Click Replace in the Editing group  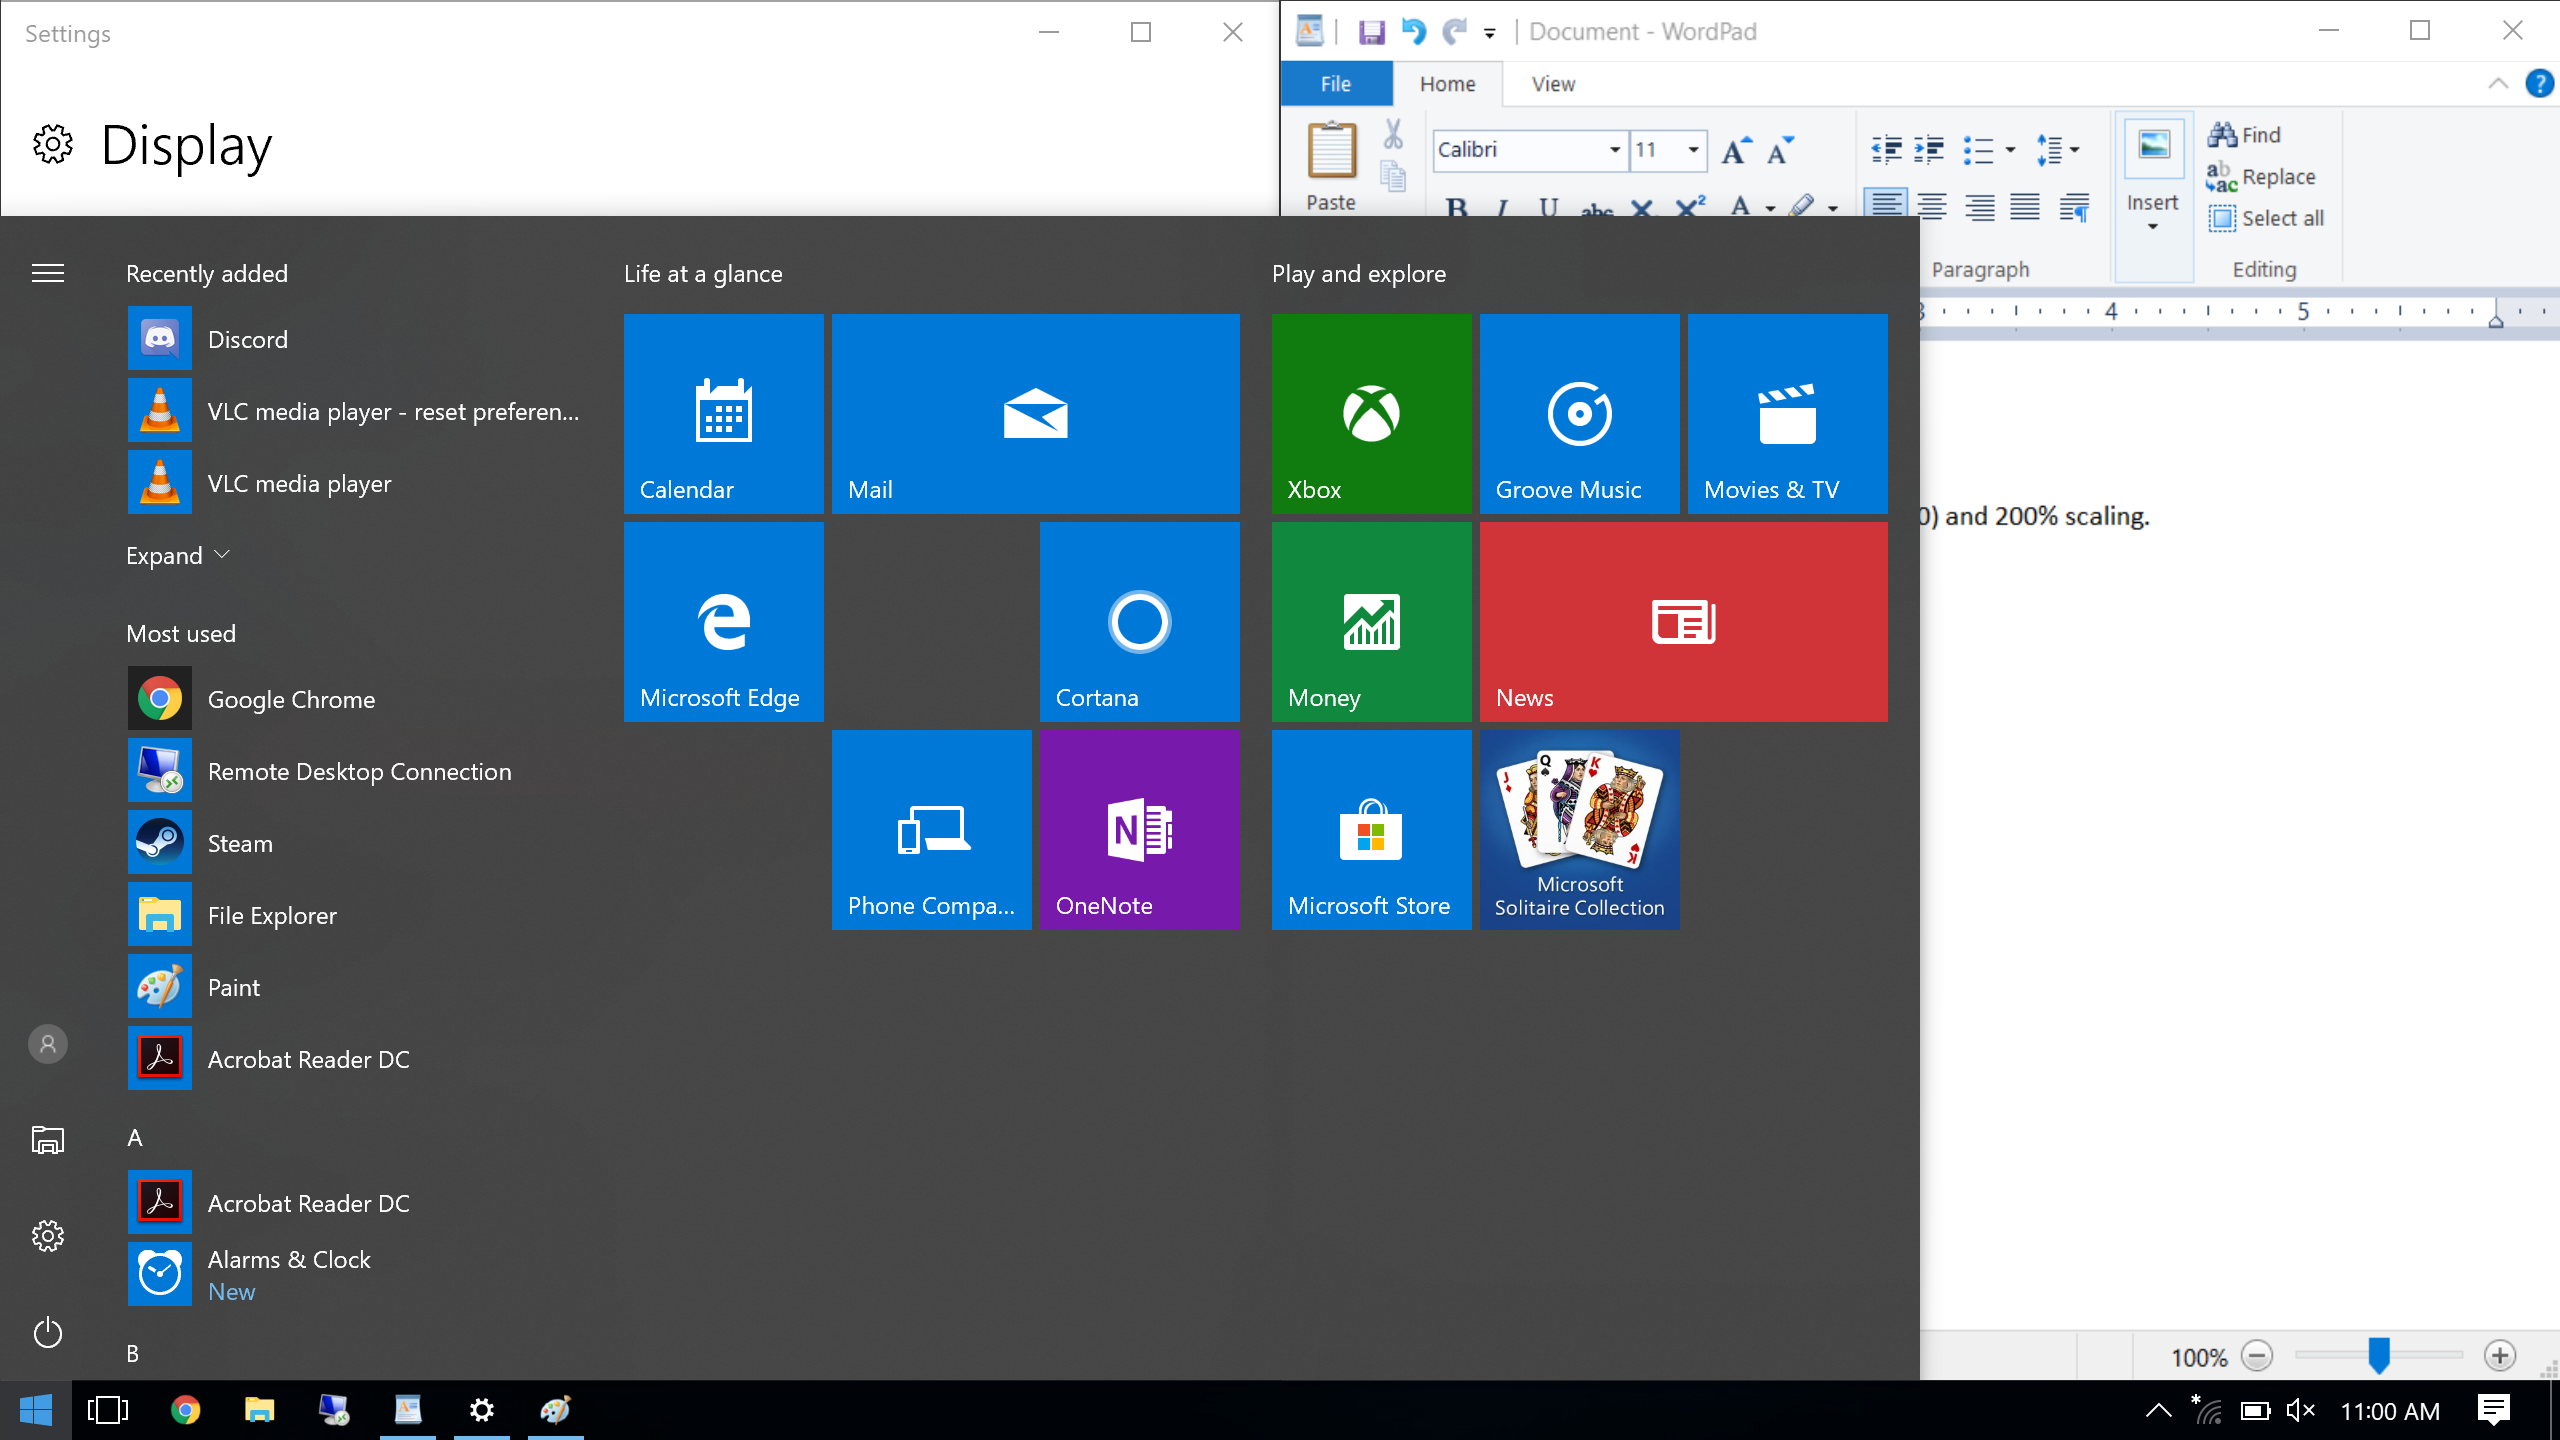(2262, 177)
